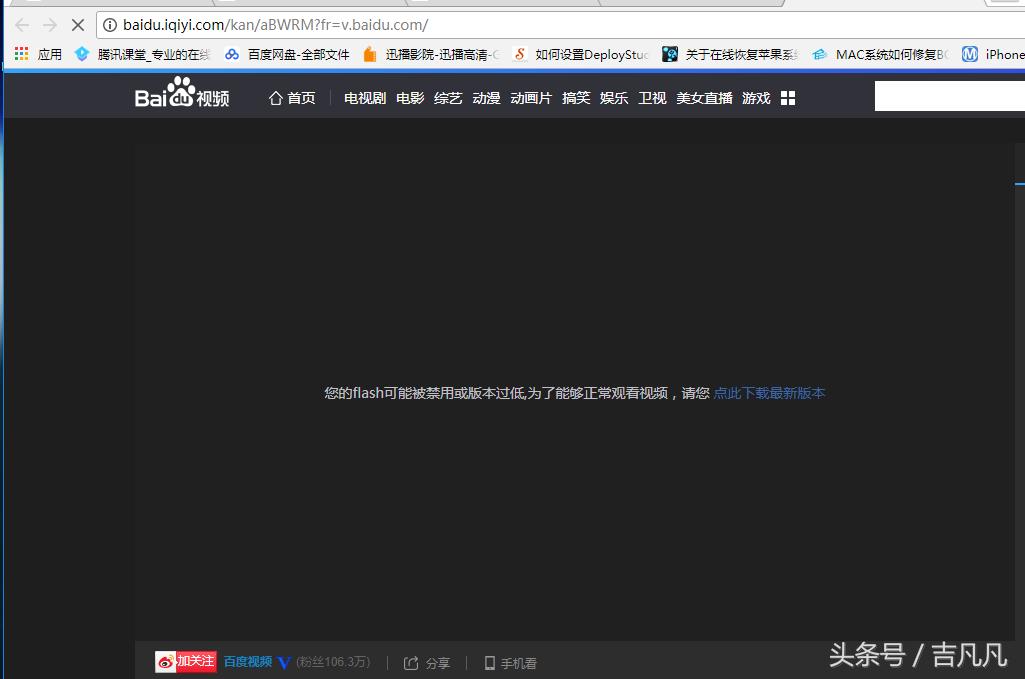Screen dimensions: 1025x679
Task: Open the Chrome apps grid icon
Action: pos(20,53)
